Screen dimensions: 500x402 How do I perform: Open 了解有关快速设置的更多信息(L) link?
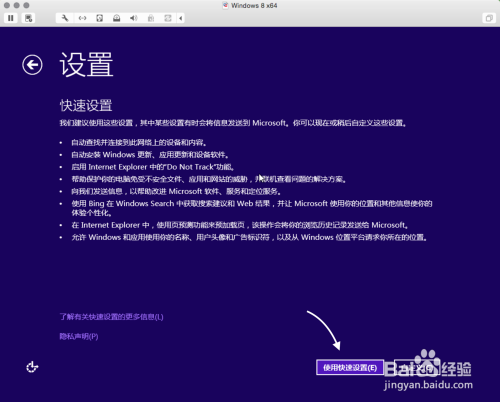tap(111, 317)
